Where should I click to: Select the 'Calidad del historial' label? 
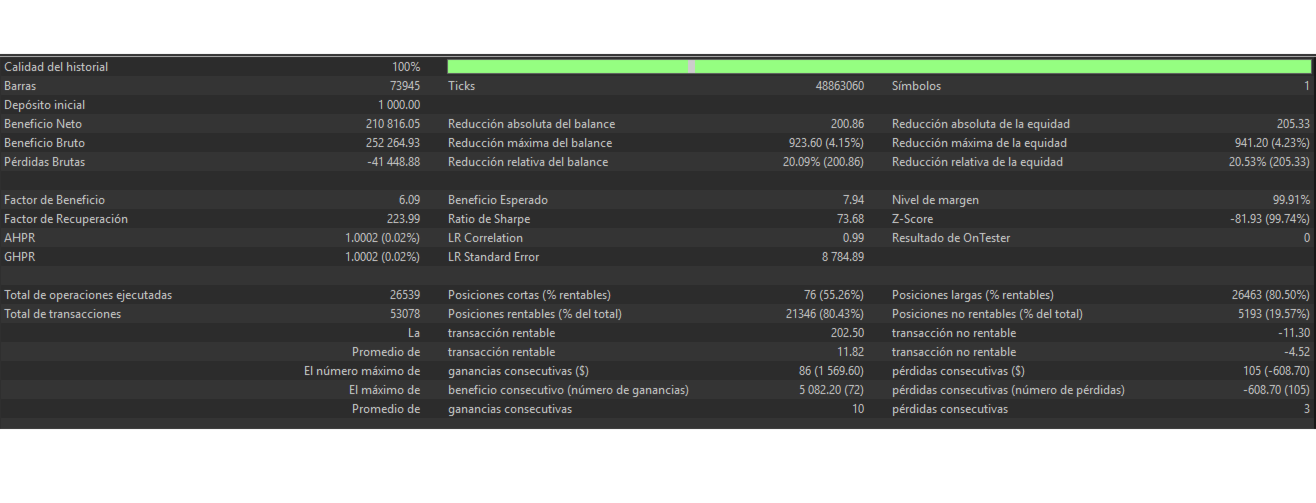click(x=56, y=67)
